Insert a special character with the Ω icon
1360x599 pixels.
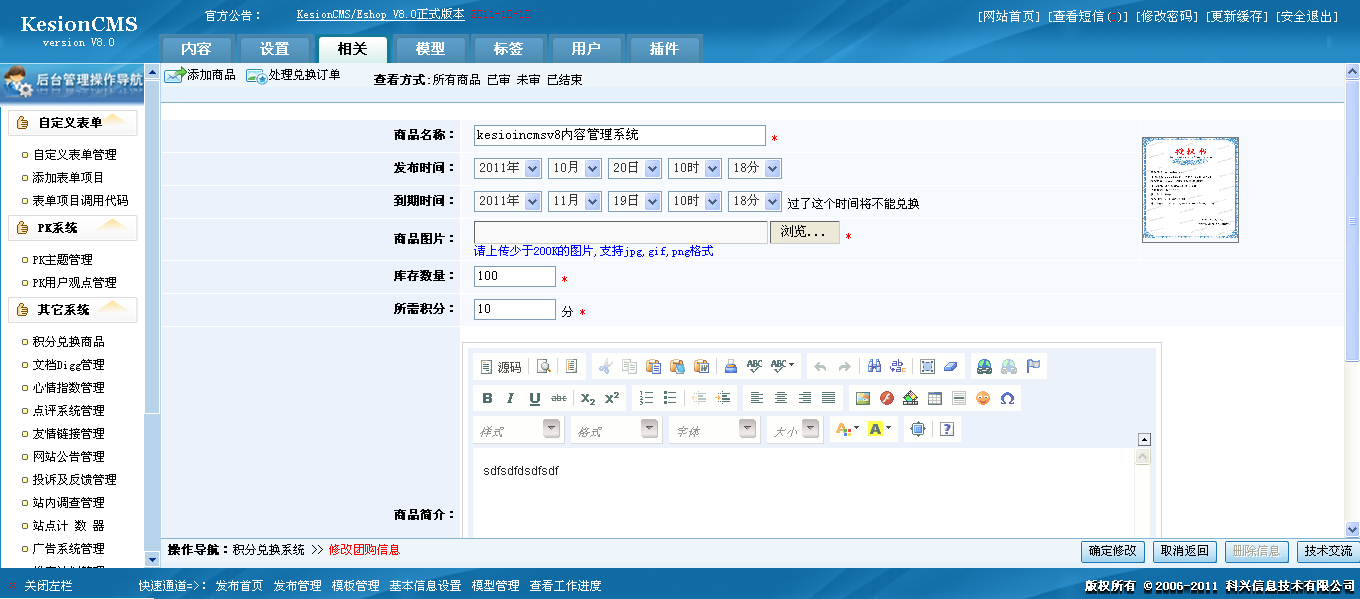(1005, 398)
